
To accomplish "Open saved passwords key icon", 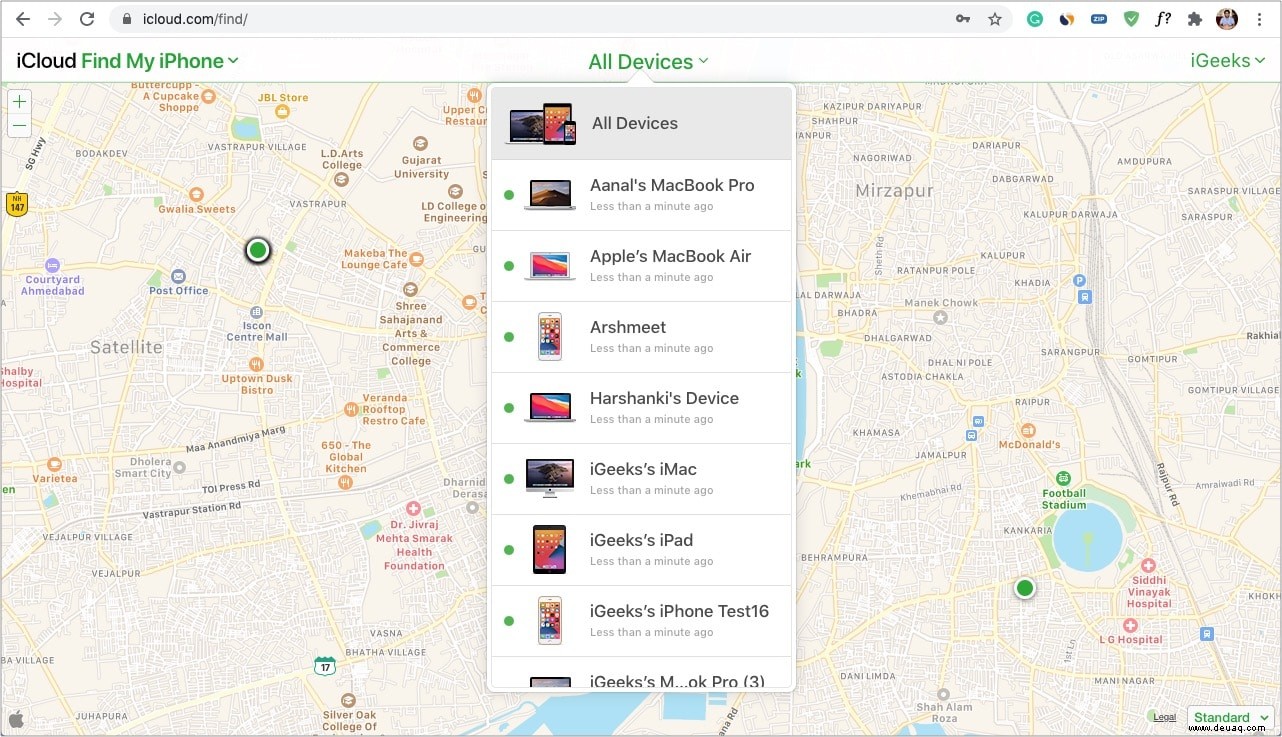I will click(962, 19).
